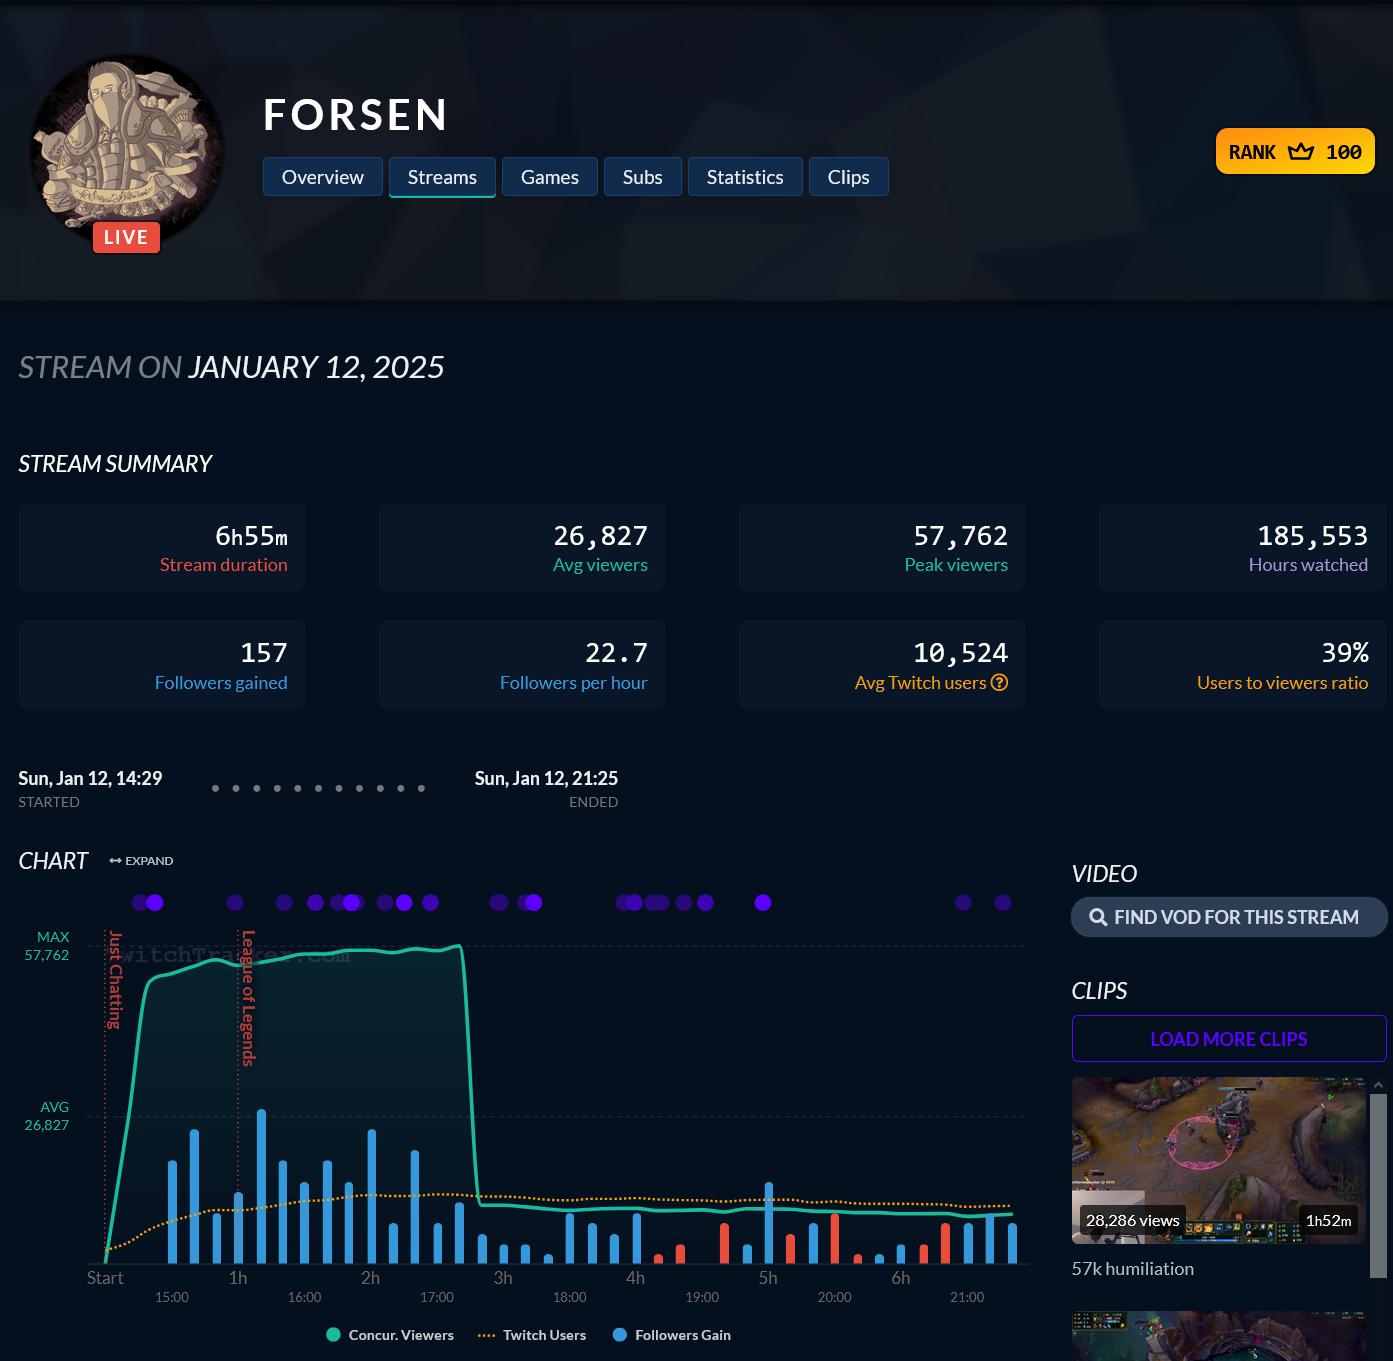1393x1361 pixels.
Task: Click the 'Sun, Jan 12, 21:25' end time
Action: [546, 778]
